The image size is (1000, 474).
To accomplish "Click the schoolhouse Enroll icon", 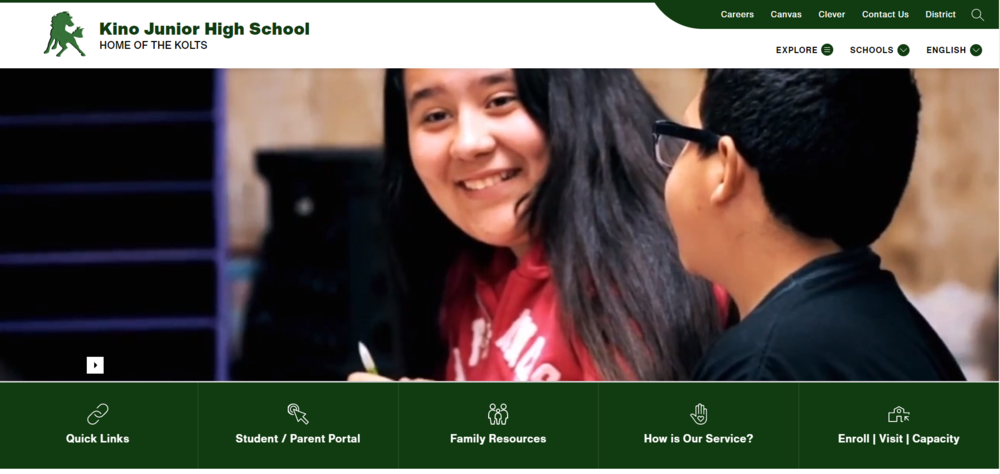I will tap(899, 415).
